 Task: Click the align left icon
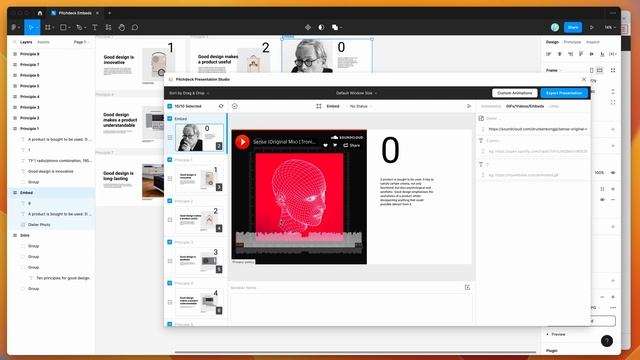point(549,54)
